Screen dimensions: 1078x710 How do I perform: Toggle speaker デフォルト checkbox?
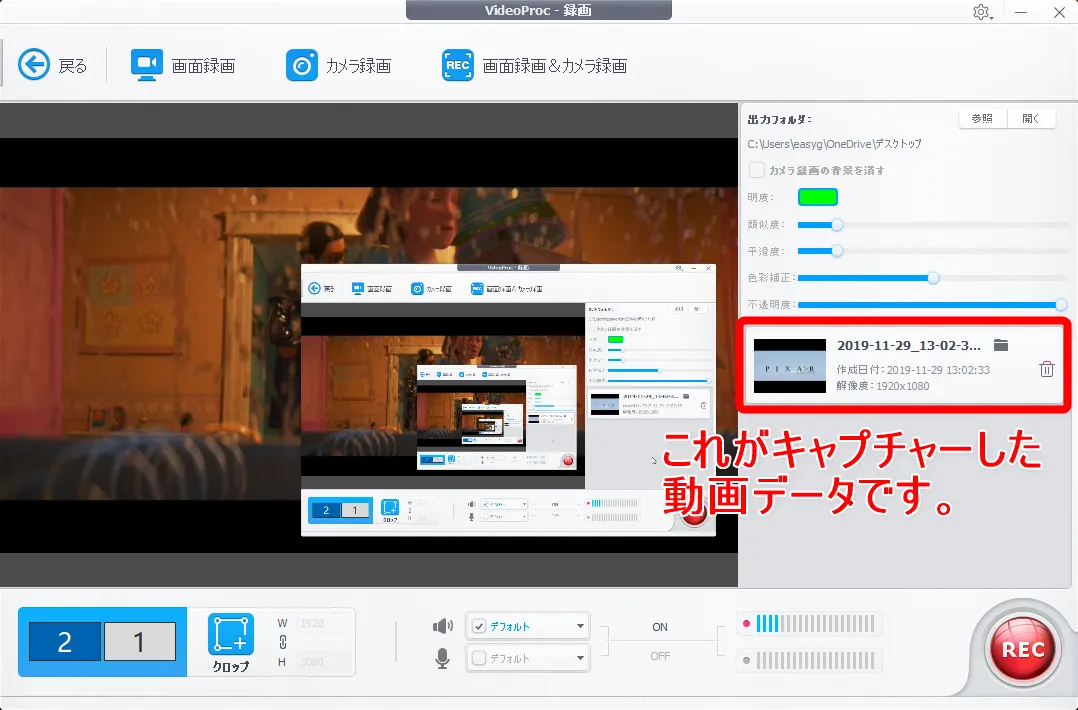coord(479,626)
